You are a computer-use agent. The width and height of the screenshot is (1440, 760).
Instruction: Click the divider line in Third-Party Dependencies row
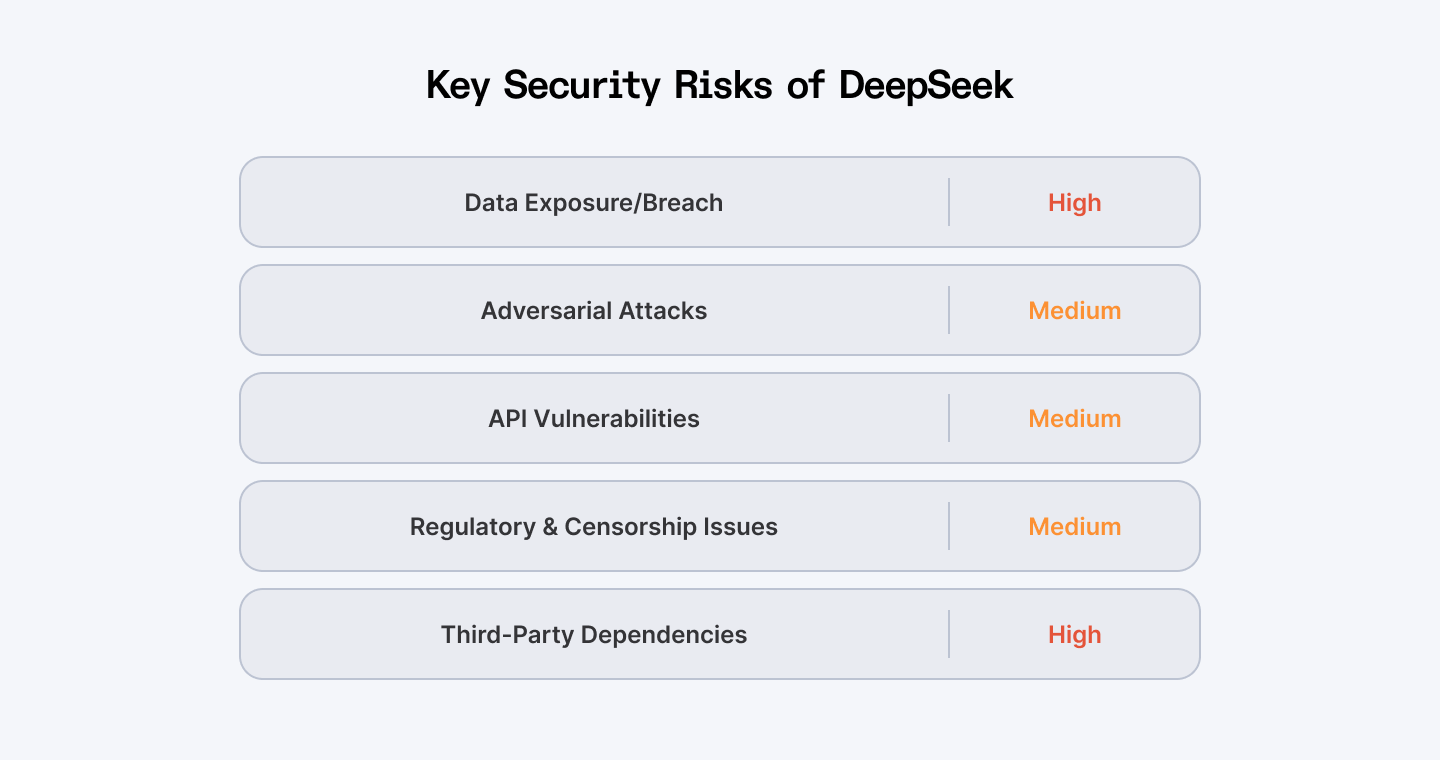pyautogui.click(x=949, y=634)
